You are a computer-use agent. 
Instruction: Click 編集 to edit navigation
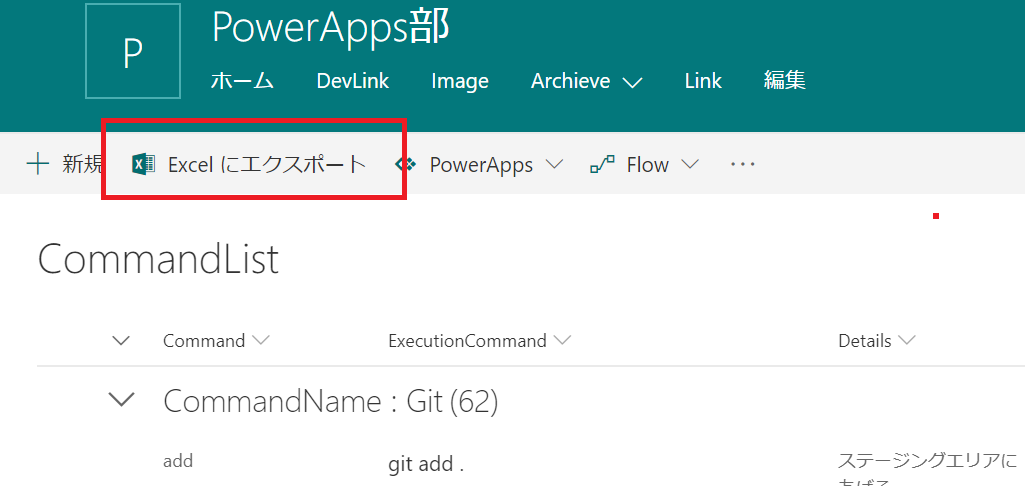point(784,81)
